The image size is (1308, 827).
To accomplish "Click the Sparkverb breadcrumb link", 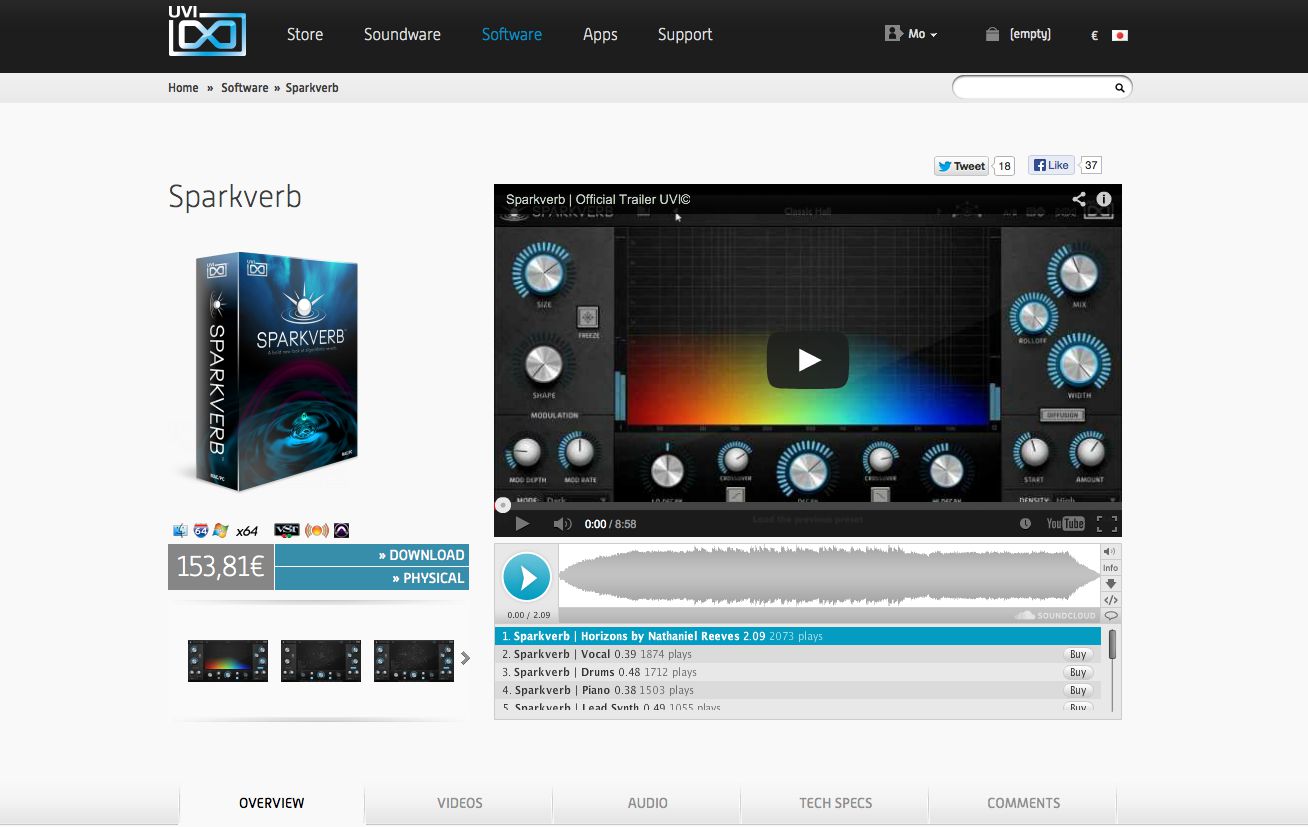I will pyautogui.click(x=312, y=88).
